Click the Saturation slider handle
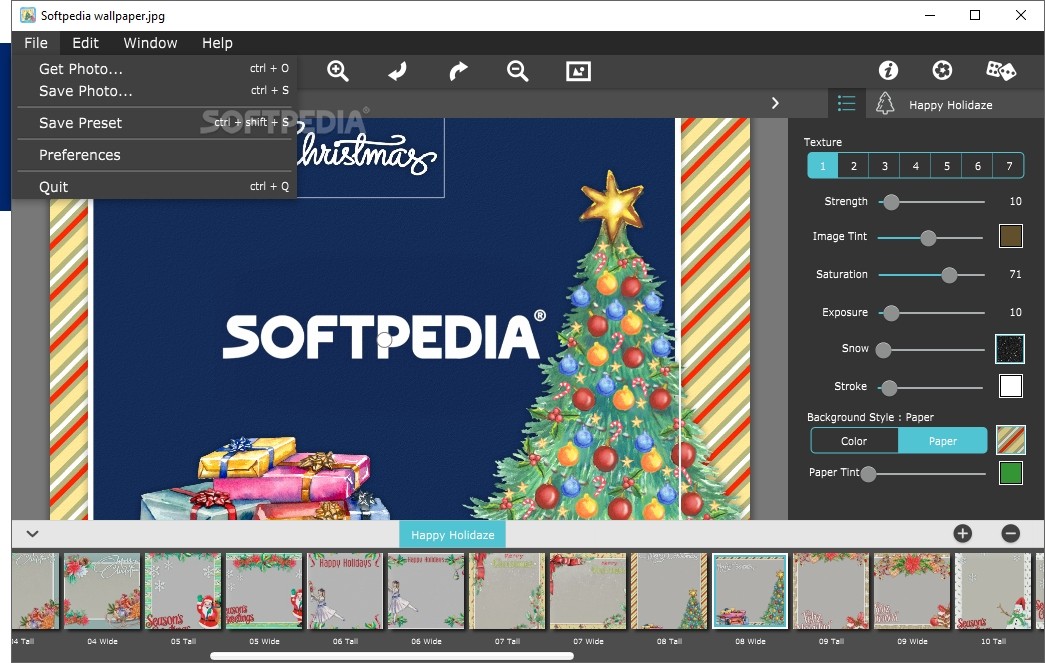 pyautogui.click(x=949, y=275)
